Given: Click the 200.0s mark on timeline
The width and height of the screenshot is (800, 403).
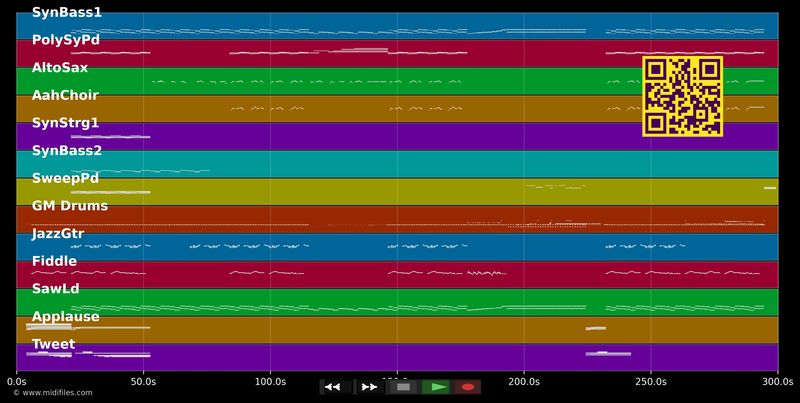Looking at the screenshot, I should tap(524, 381).
